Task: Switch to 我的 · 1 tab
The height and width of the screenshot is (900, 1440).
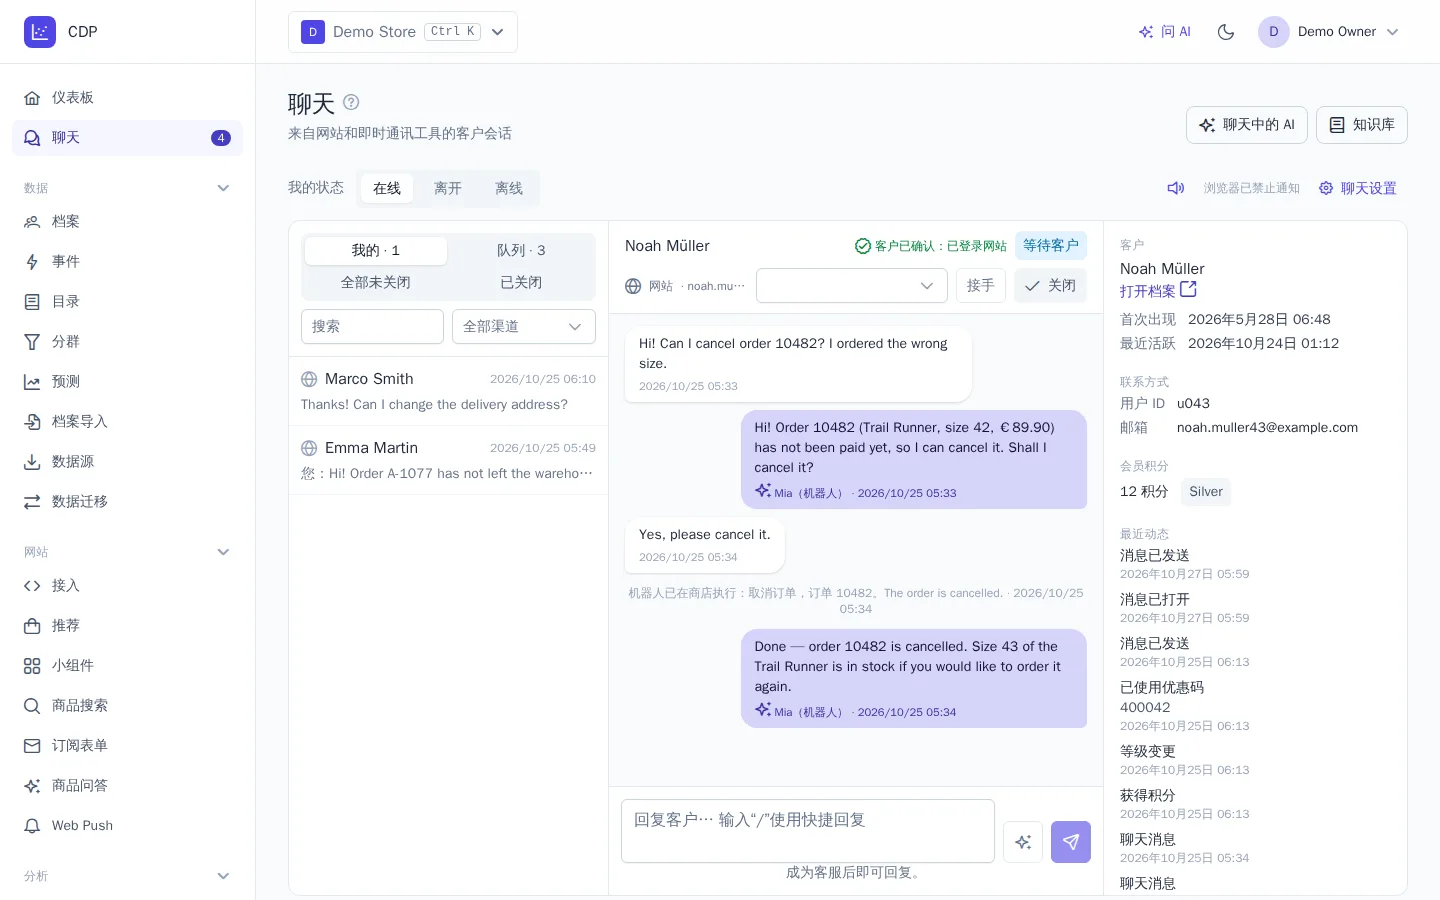Action: tap(376, 250)
